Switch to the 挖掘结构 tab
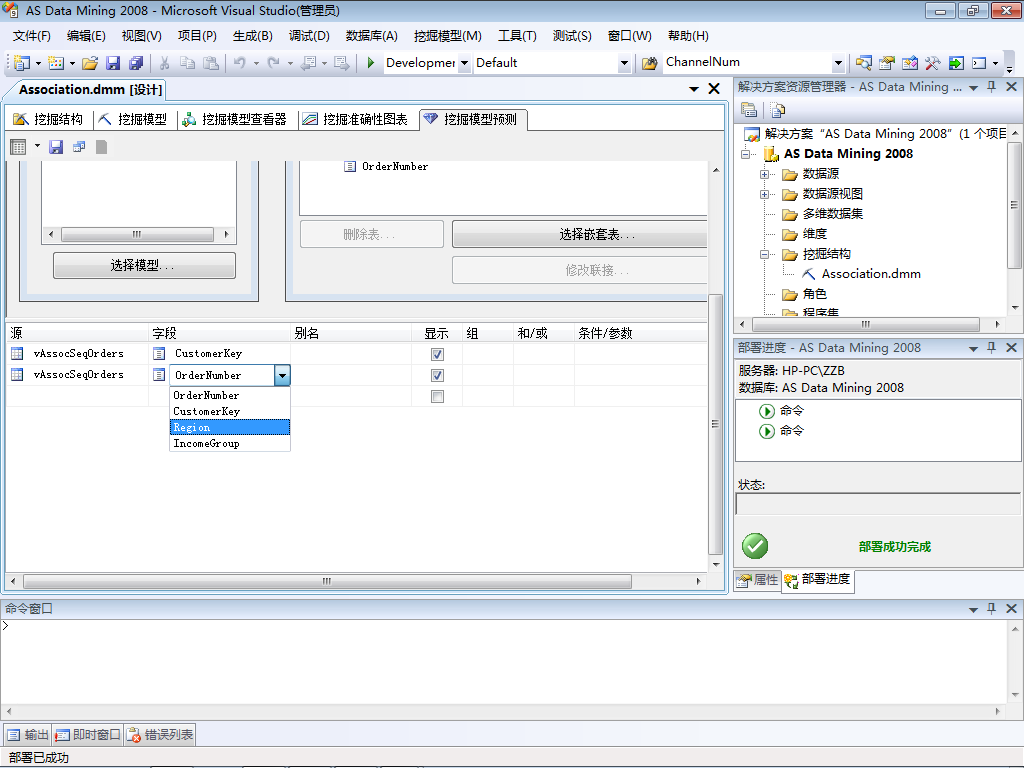 point(49,120)
